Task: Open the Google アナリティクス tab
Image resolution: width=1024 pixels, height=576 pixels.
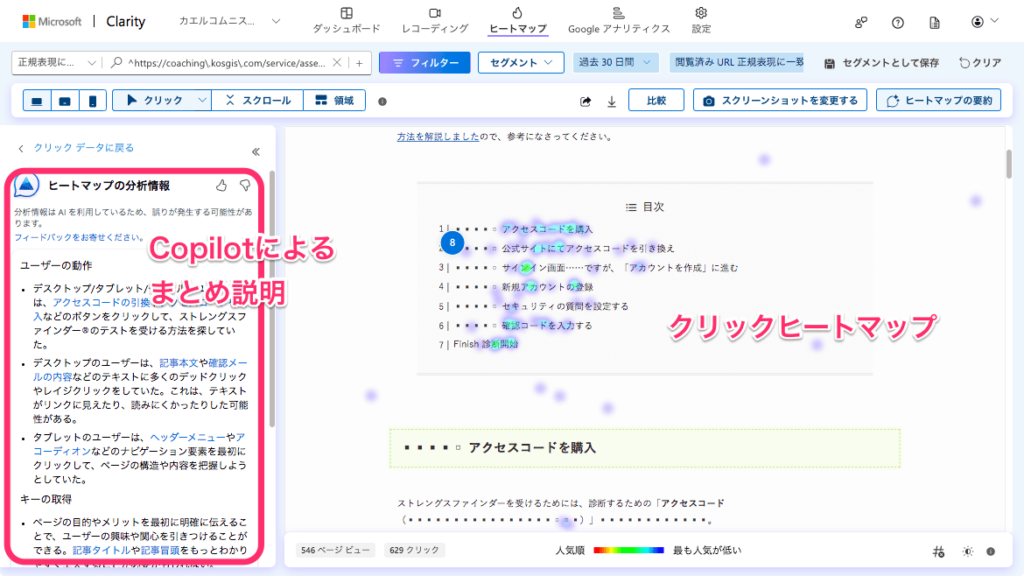Action: click(618, 21)
